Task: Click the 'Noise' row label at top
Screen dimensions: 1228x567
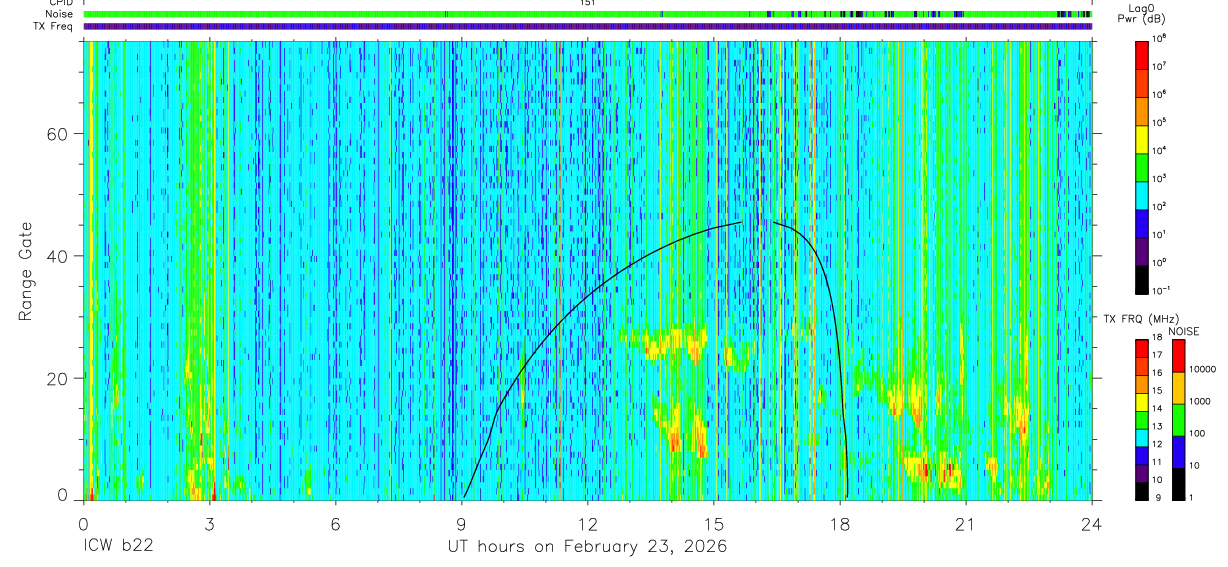Action: (60, 15)
